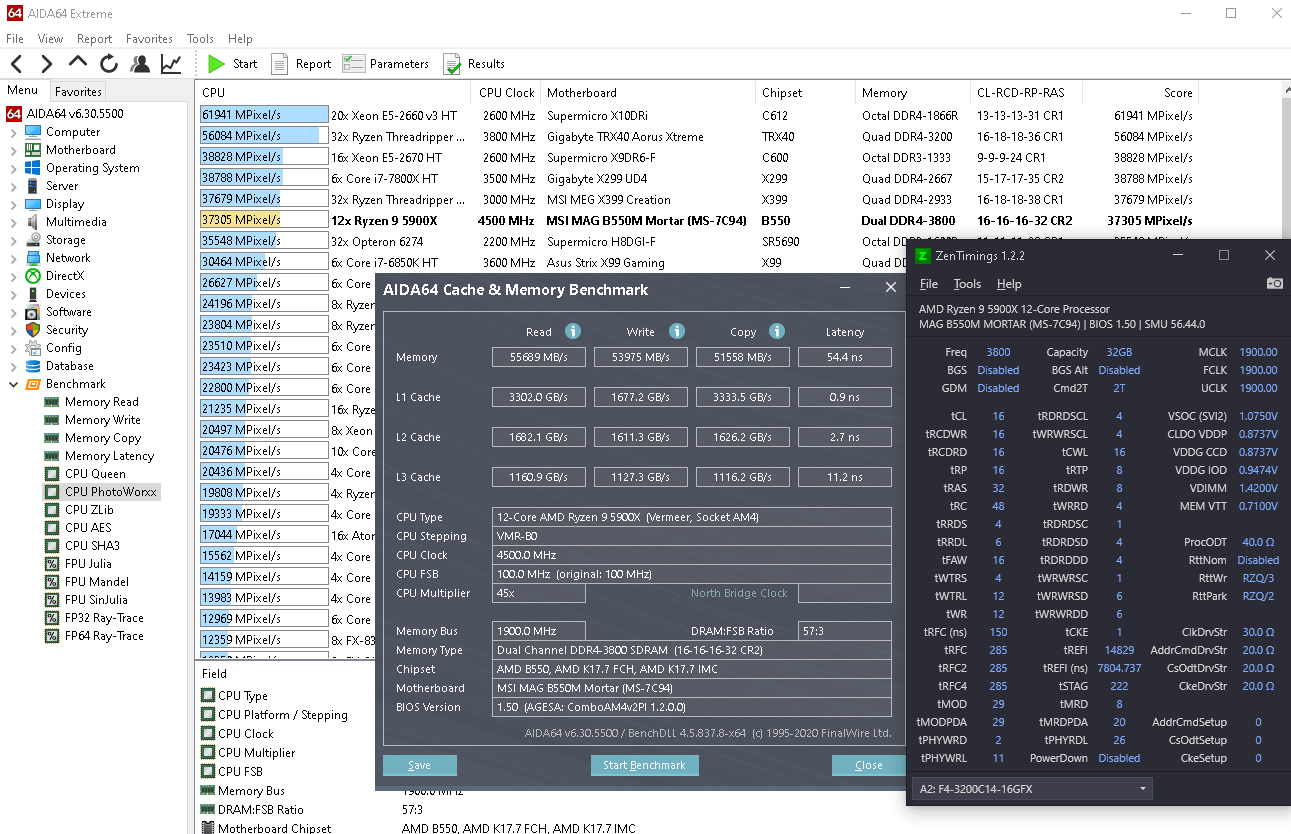Image resolution: width=1291 pixels, height=834 pixels.
Task: Collapse the Benchmark tree node
Action: (x=14, y=384)
